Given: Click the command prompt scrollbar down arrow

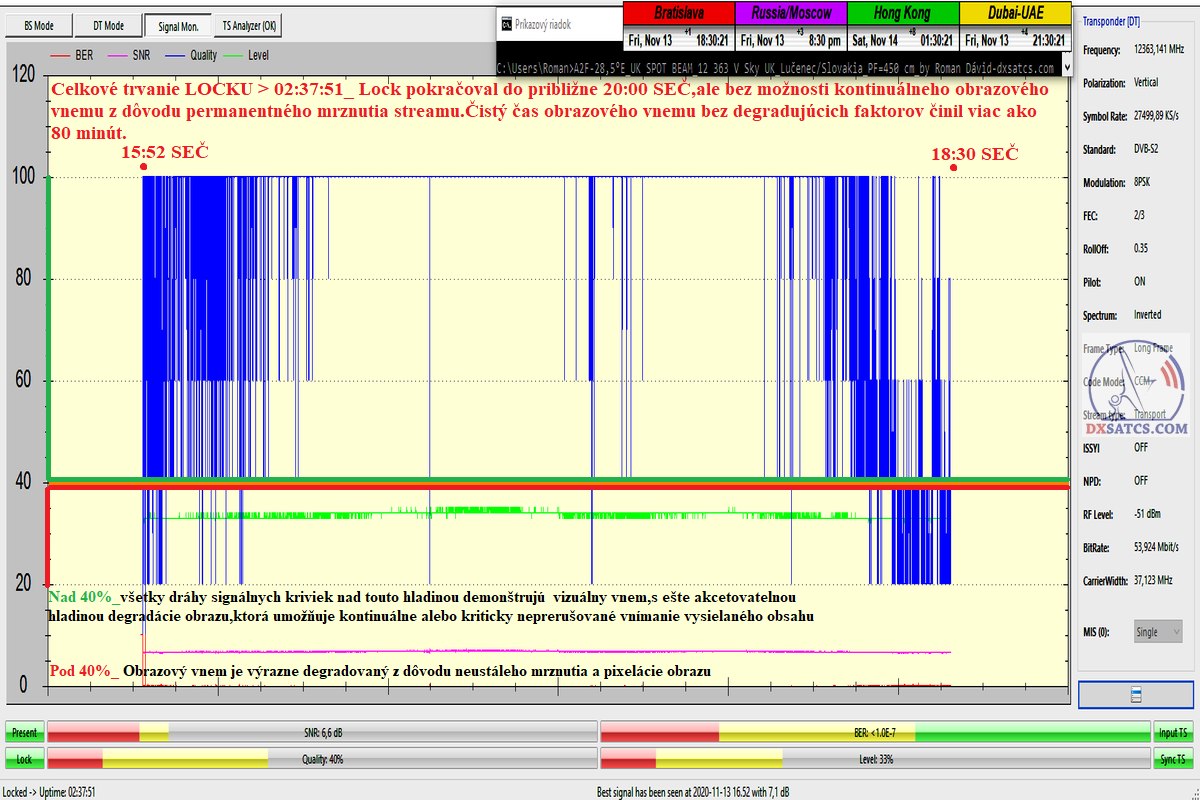Looking at the screenshot, I should point(1068,67).
